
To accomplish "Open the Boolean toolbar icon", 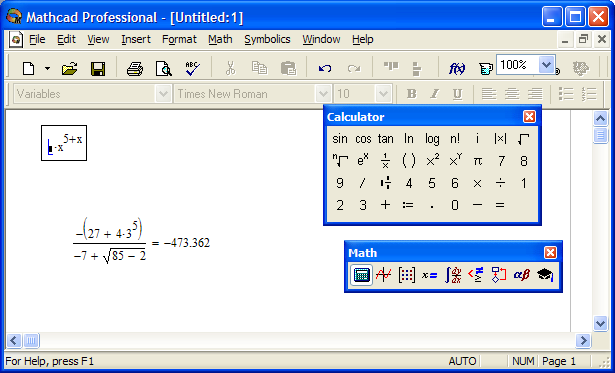I will [476, 275].
